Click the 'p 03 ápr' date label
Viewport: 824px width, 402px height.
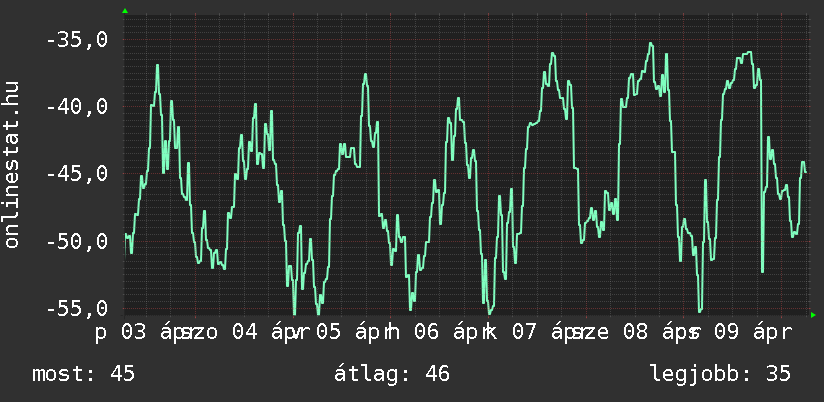(x=138, y=332)
